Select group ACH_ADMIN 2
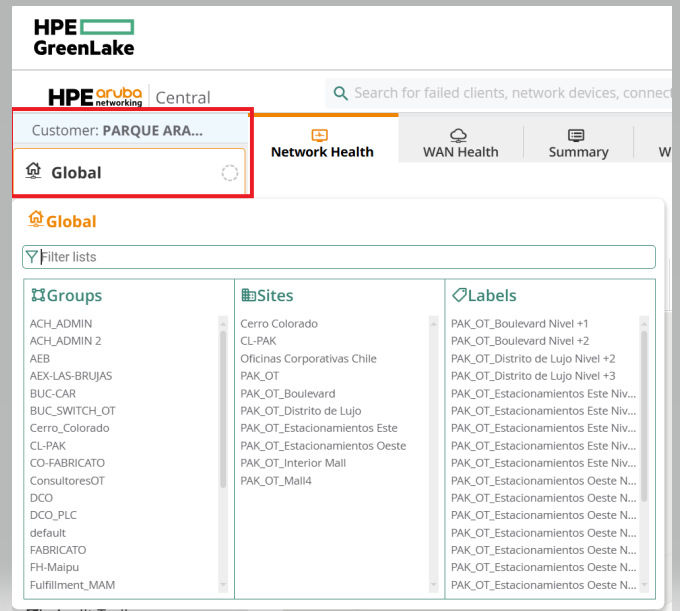This screenshot has height=611, width=680. click(x=65, y=341)
